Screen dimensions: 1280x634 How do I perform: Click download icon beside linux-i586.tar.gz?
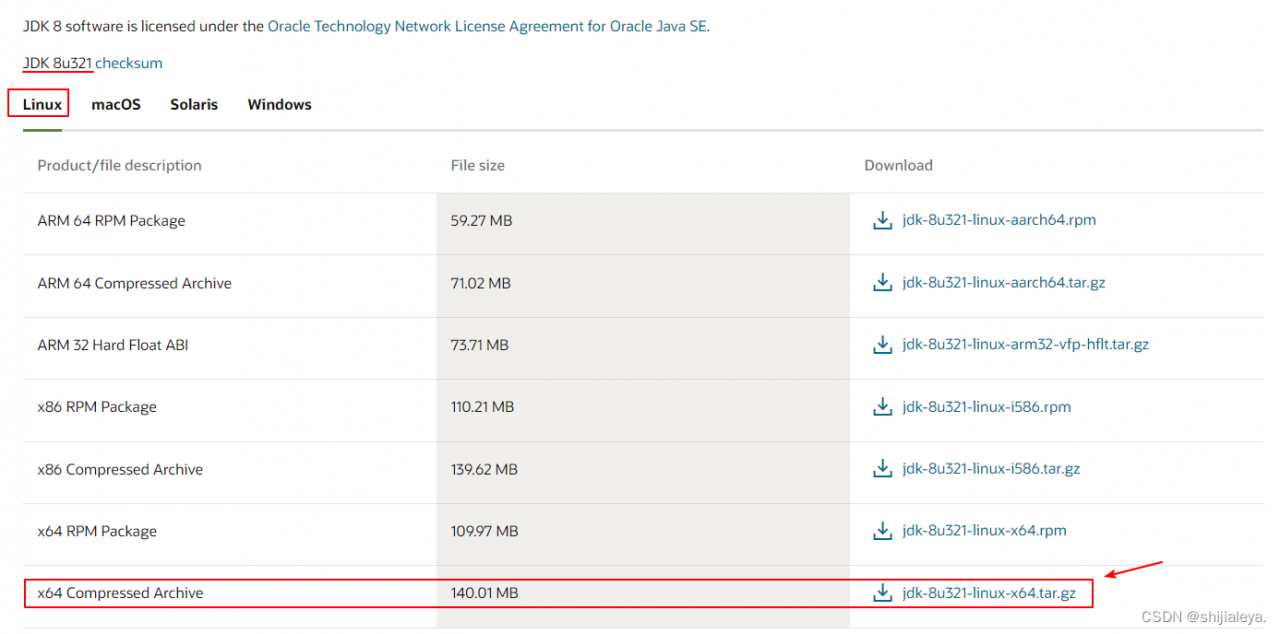(882, 469)
